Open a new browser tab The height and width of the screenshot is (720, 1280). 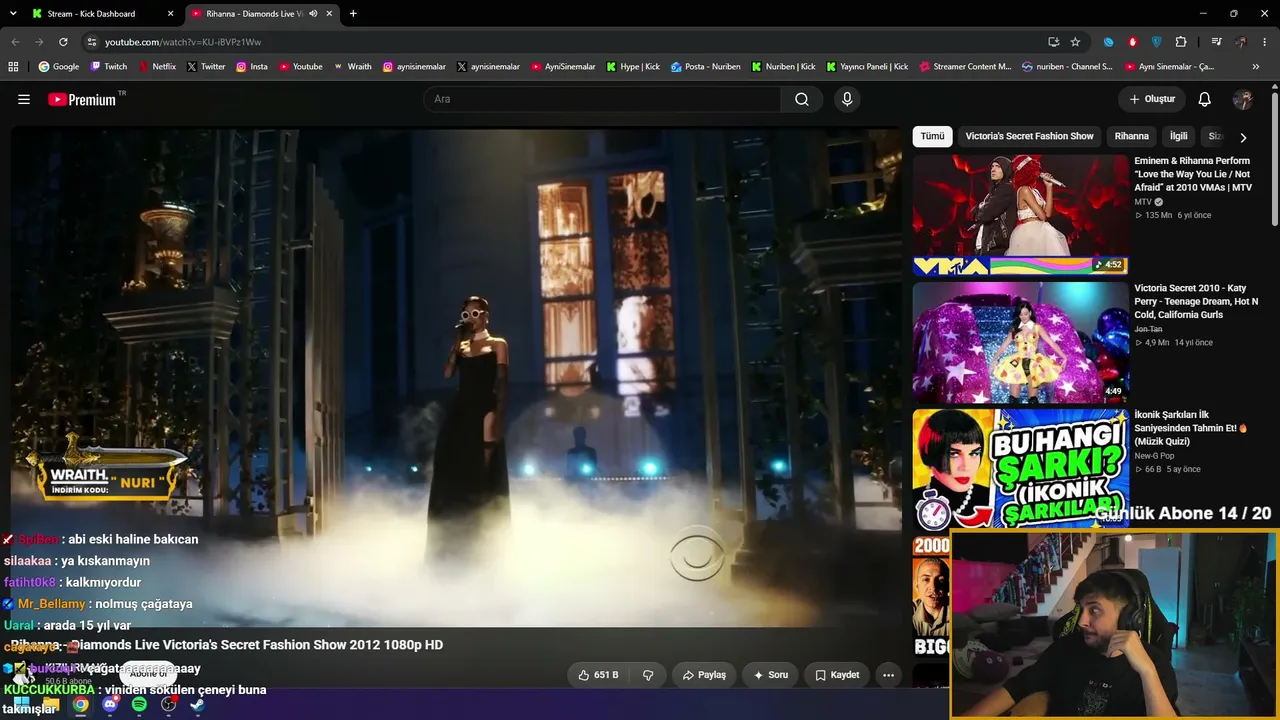click(353, 14)
